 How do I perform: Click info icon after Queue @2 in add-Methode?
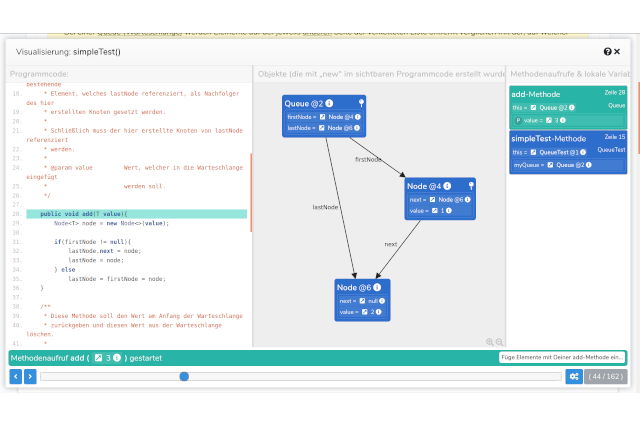pyautogui.click(x=571, y=108)
